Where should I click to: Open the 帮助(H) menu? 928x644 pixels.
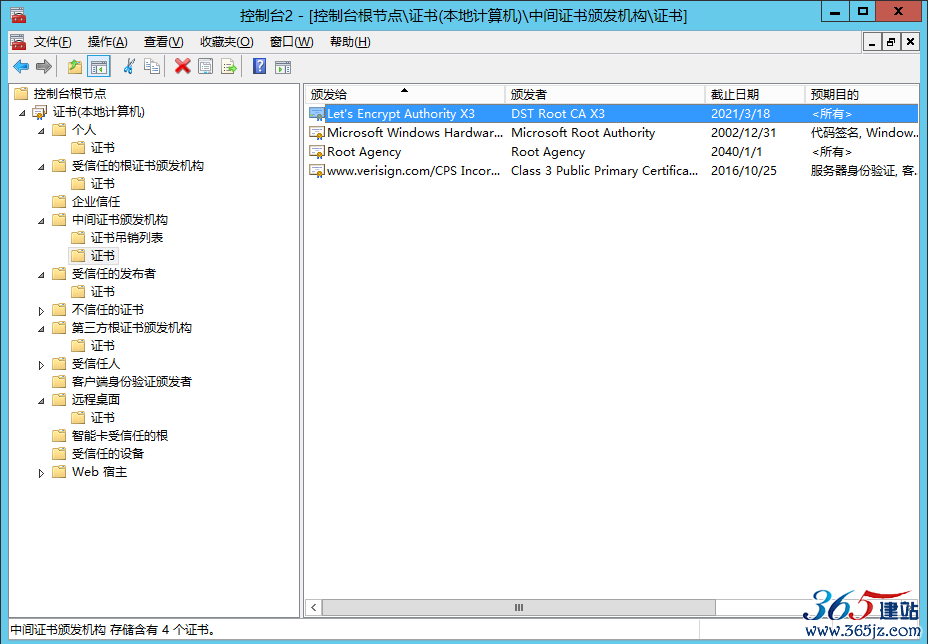350,42
